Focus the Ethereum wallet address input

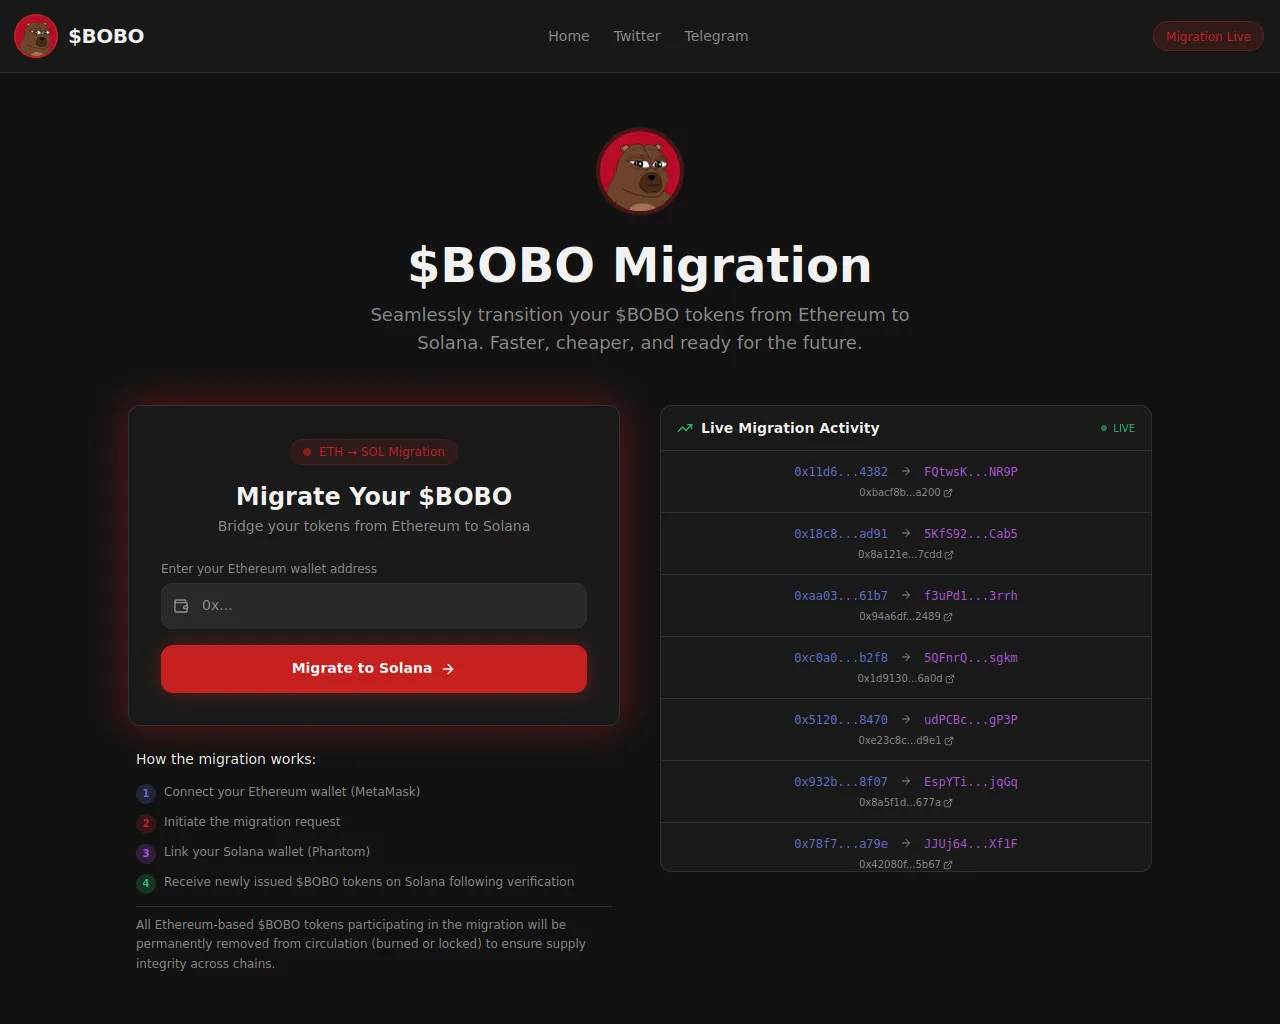[x=374, y=606]
